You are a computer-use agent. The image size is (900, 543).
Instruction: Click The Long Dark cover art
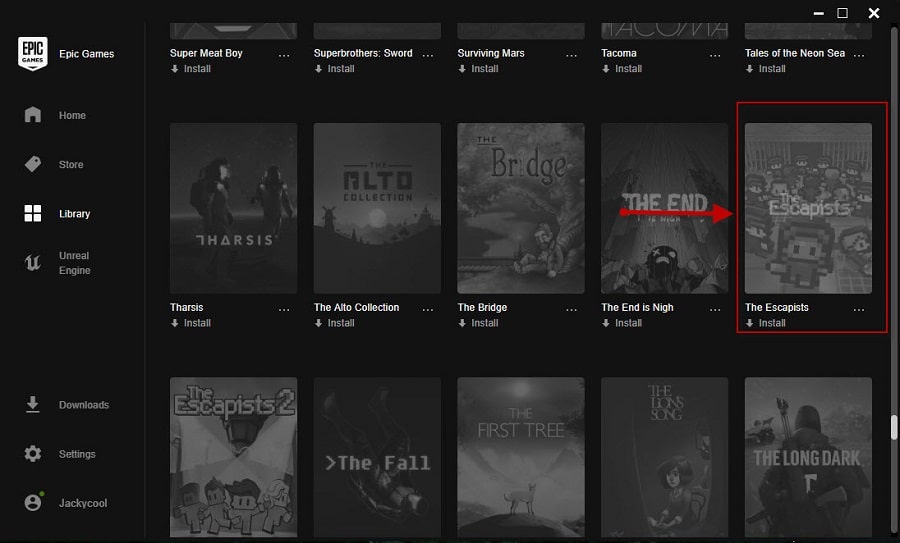pos(808,457)
